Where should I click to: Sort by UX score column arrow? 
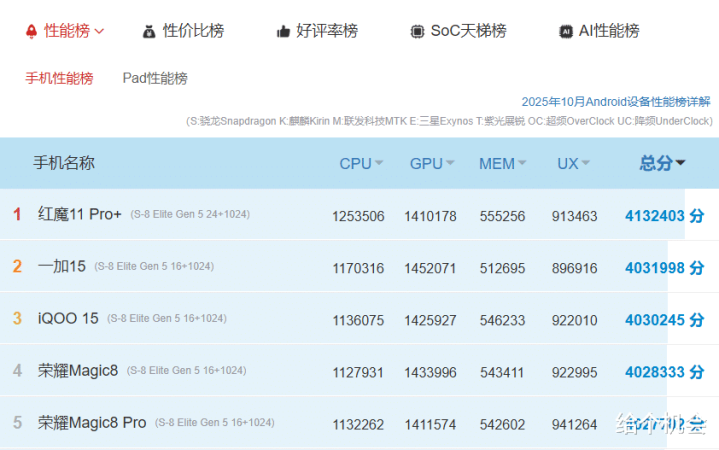[x=586, y=164]
